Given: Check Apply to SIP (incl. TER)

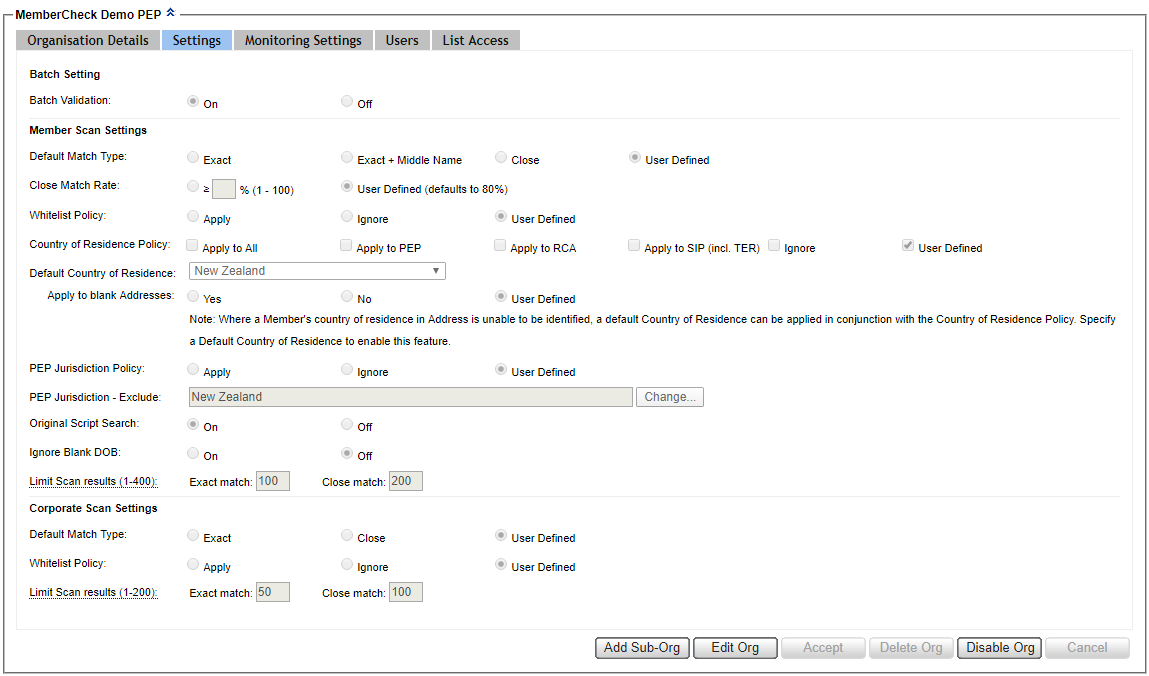Looking at the screenshot, I should coord(634,245).
